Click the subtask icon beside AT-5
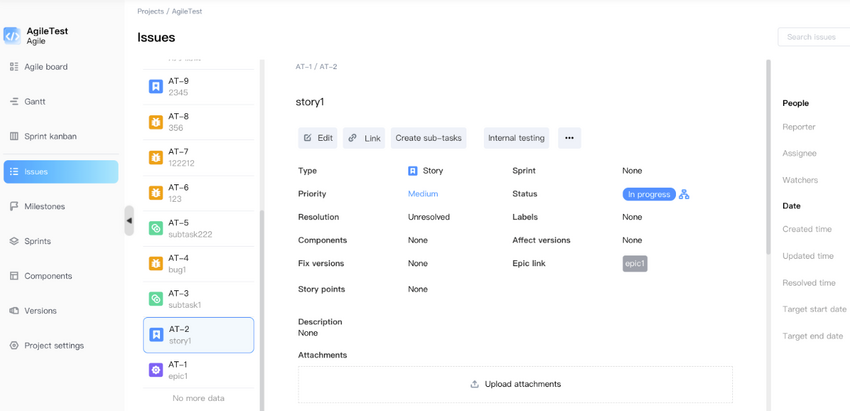The width and height of the screenshot is (850, 411). pyautogui.click(x=156, y=228)
